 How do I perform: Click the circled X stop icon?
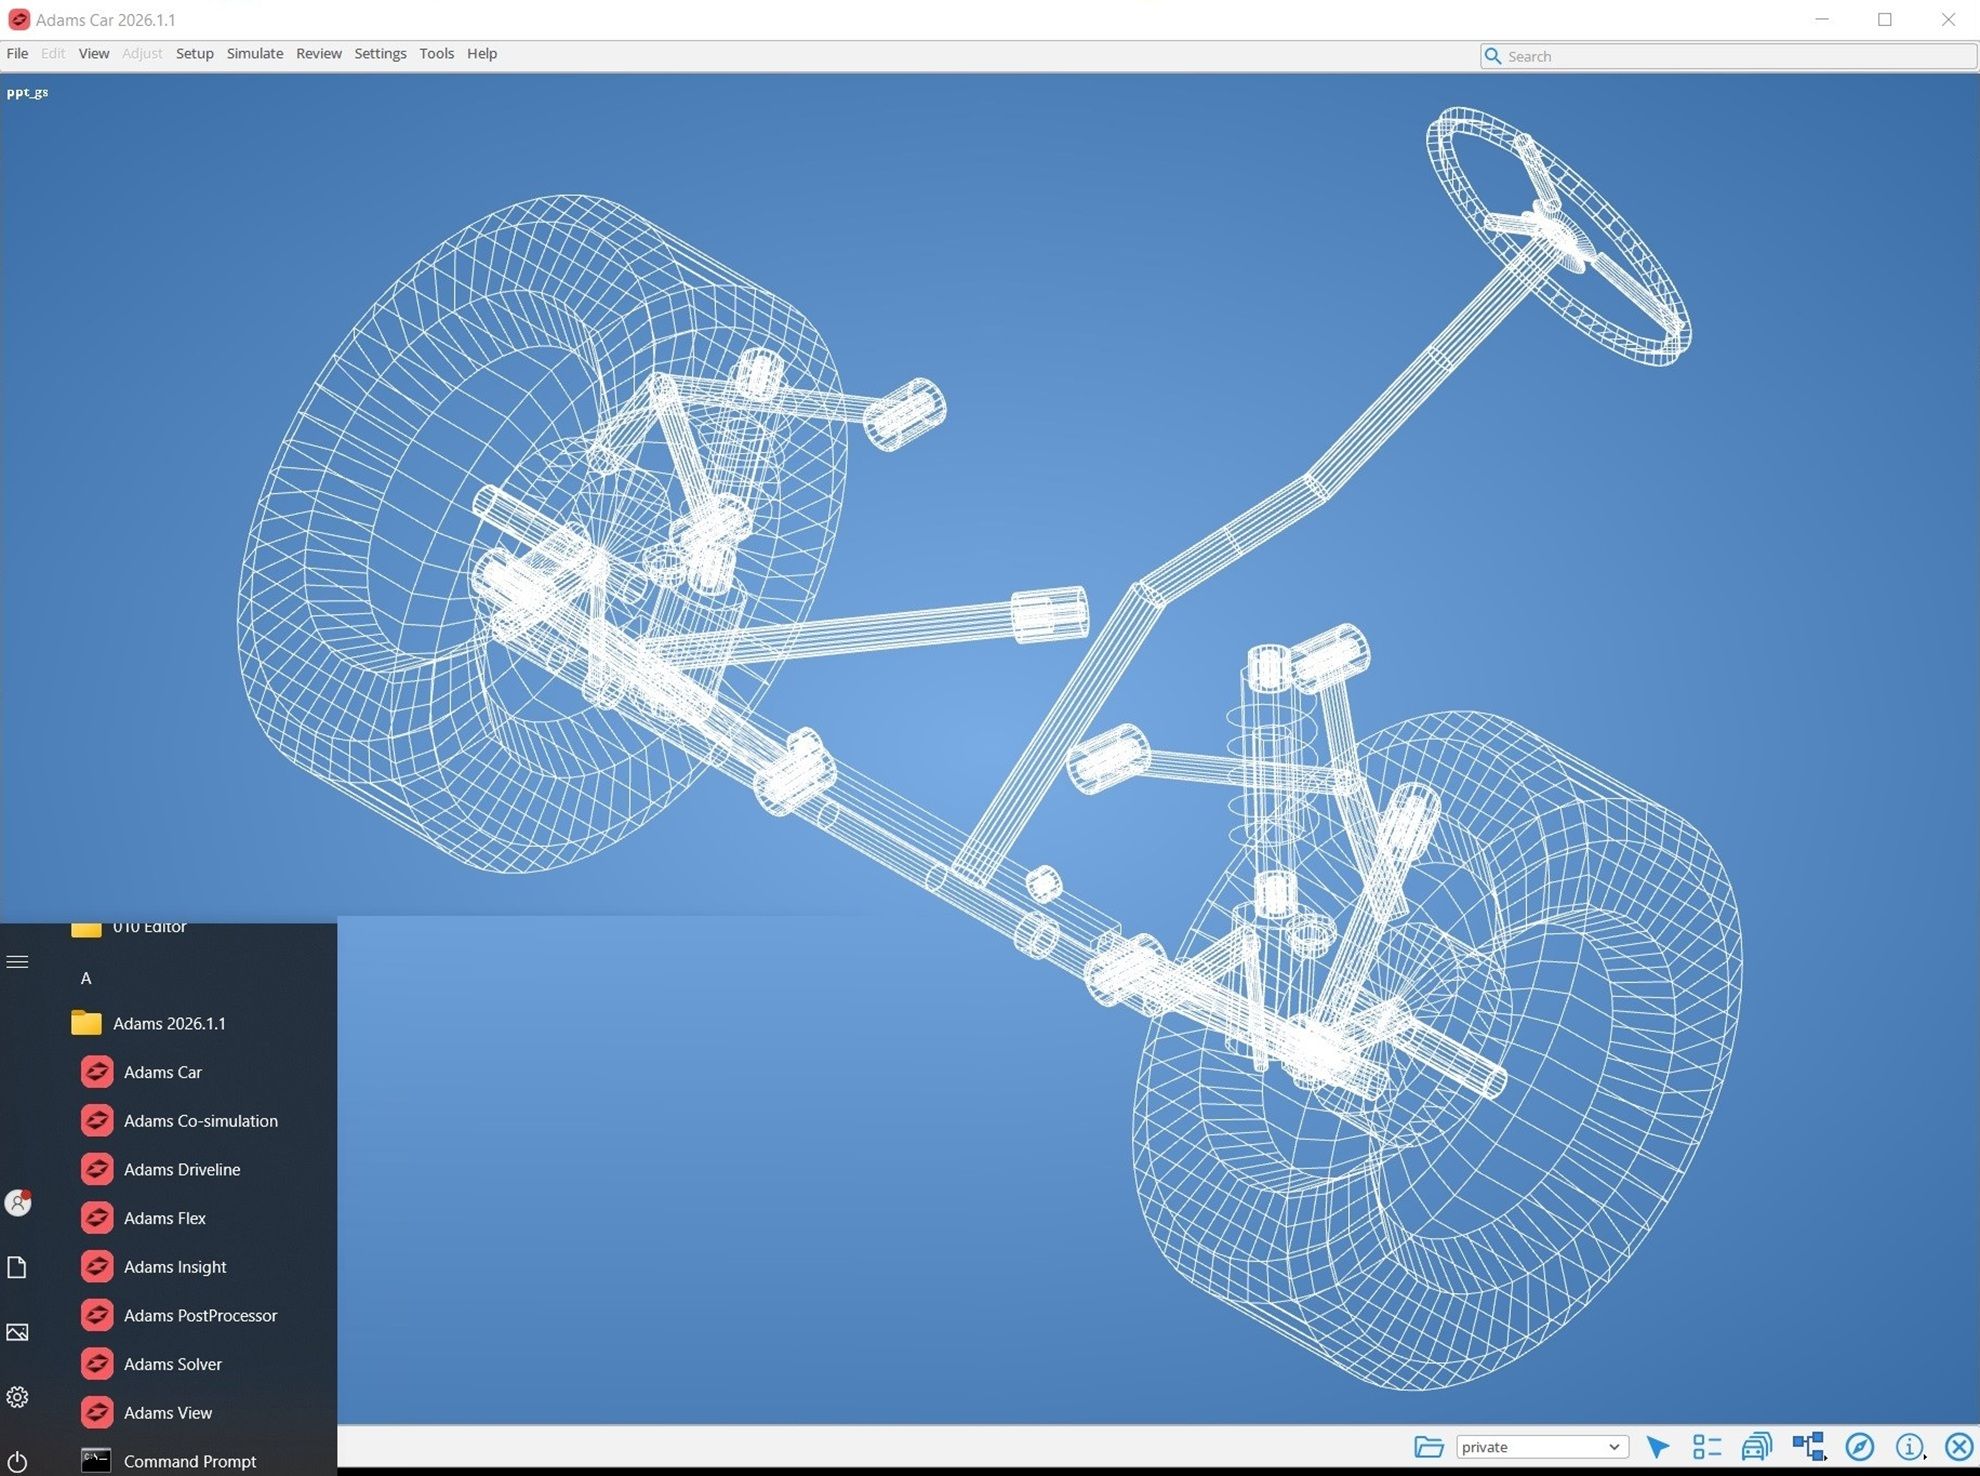point(1959,1447)
